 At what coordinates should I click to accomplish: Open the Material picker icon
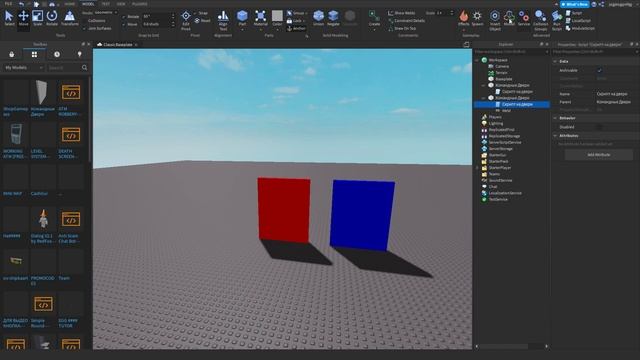tap(260, 19)
